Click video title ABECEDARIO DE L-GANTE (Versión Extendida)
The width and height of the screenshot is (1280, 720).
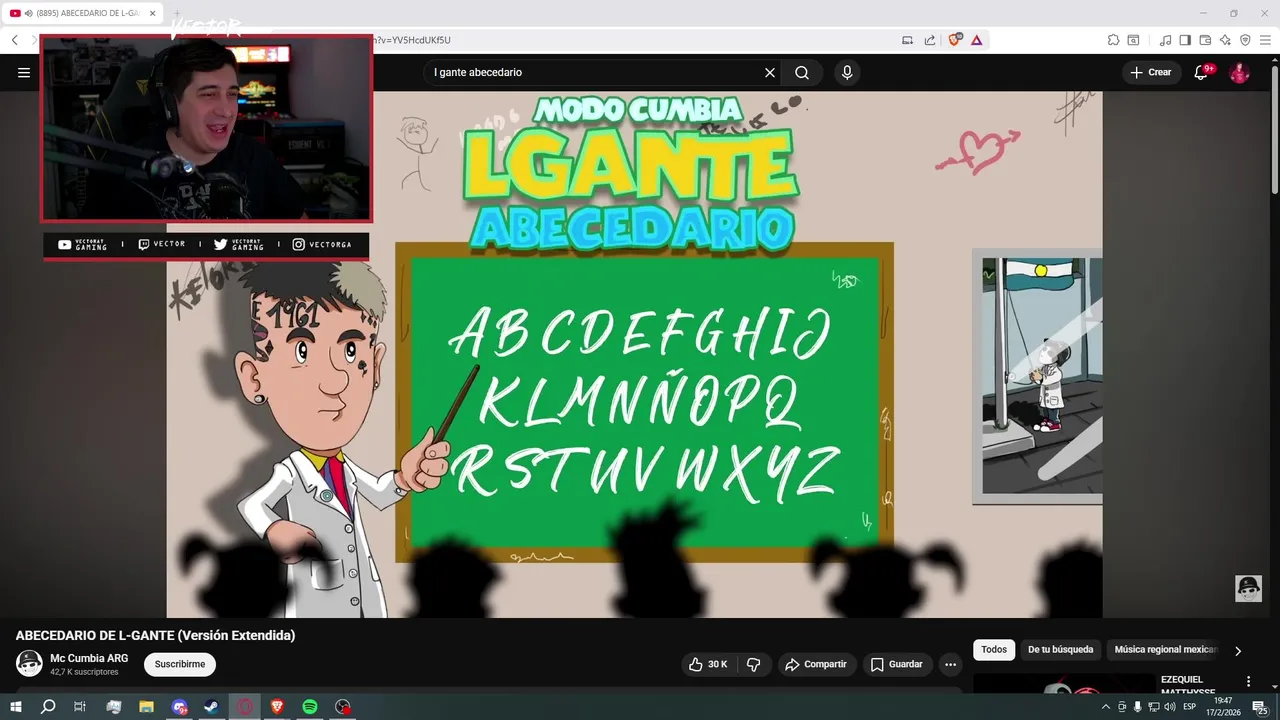155,635
